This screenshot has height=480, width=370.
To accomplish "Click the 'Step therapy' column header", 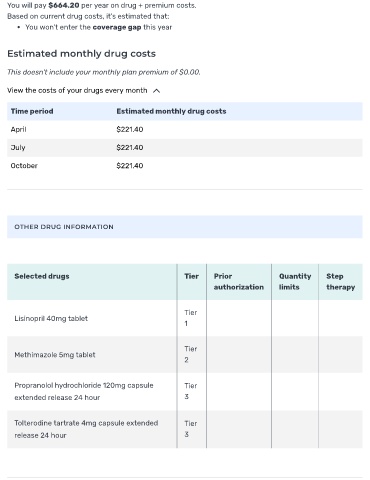I will click(x=340, y=282).
